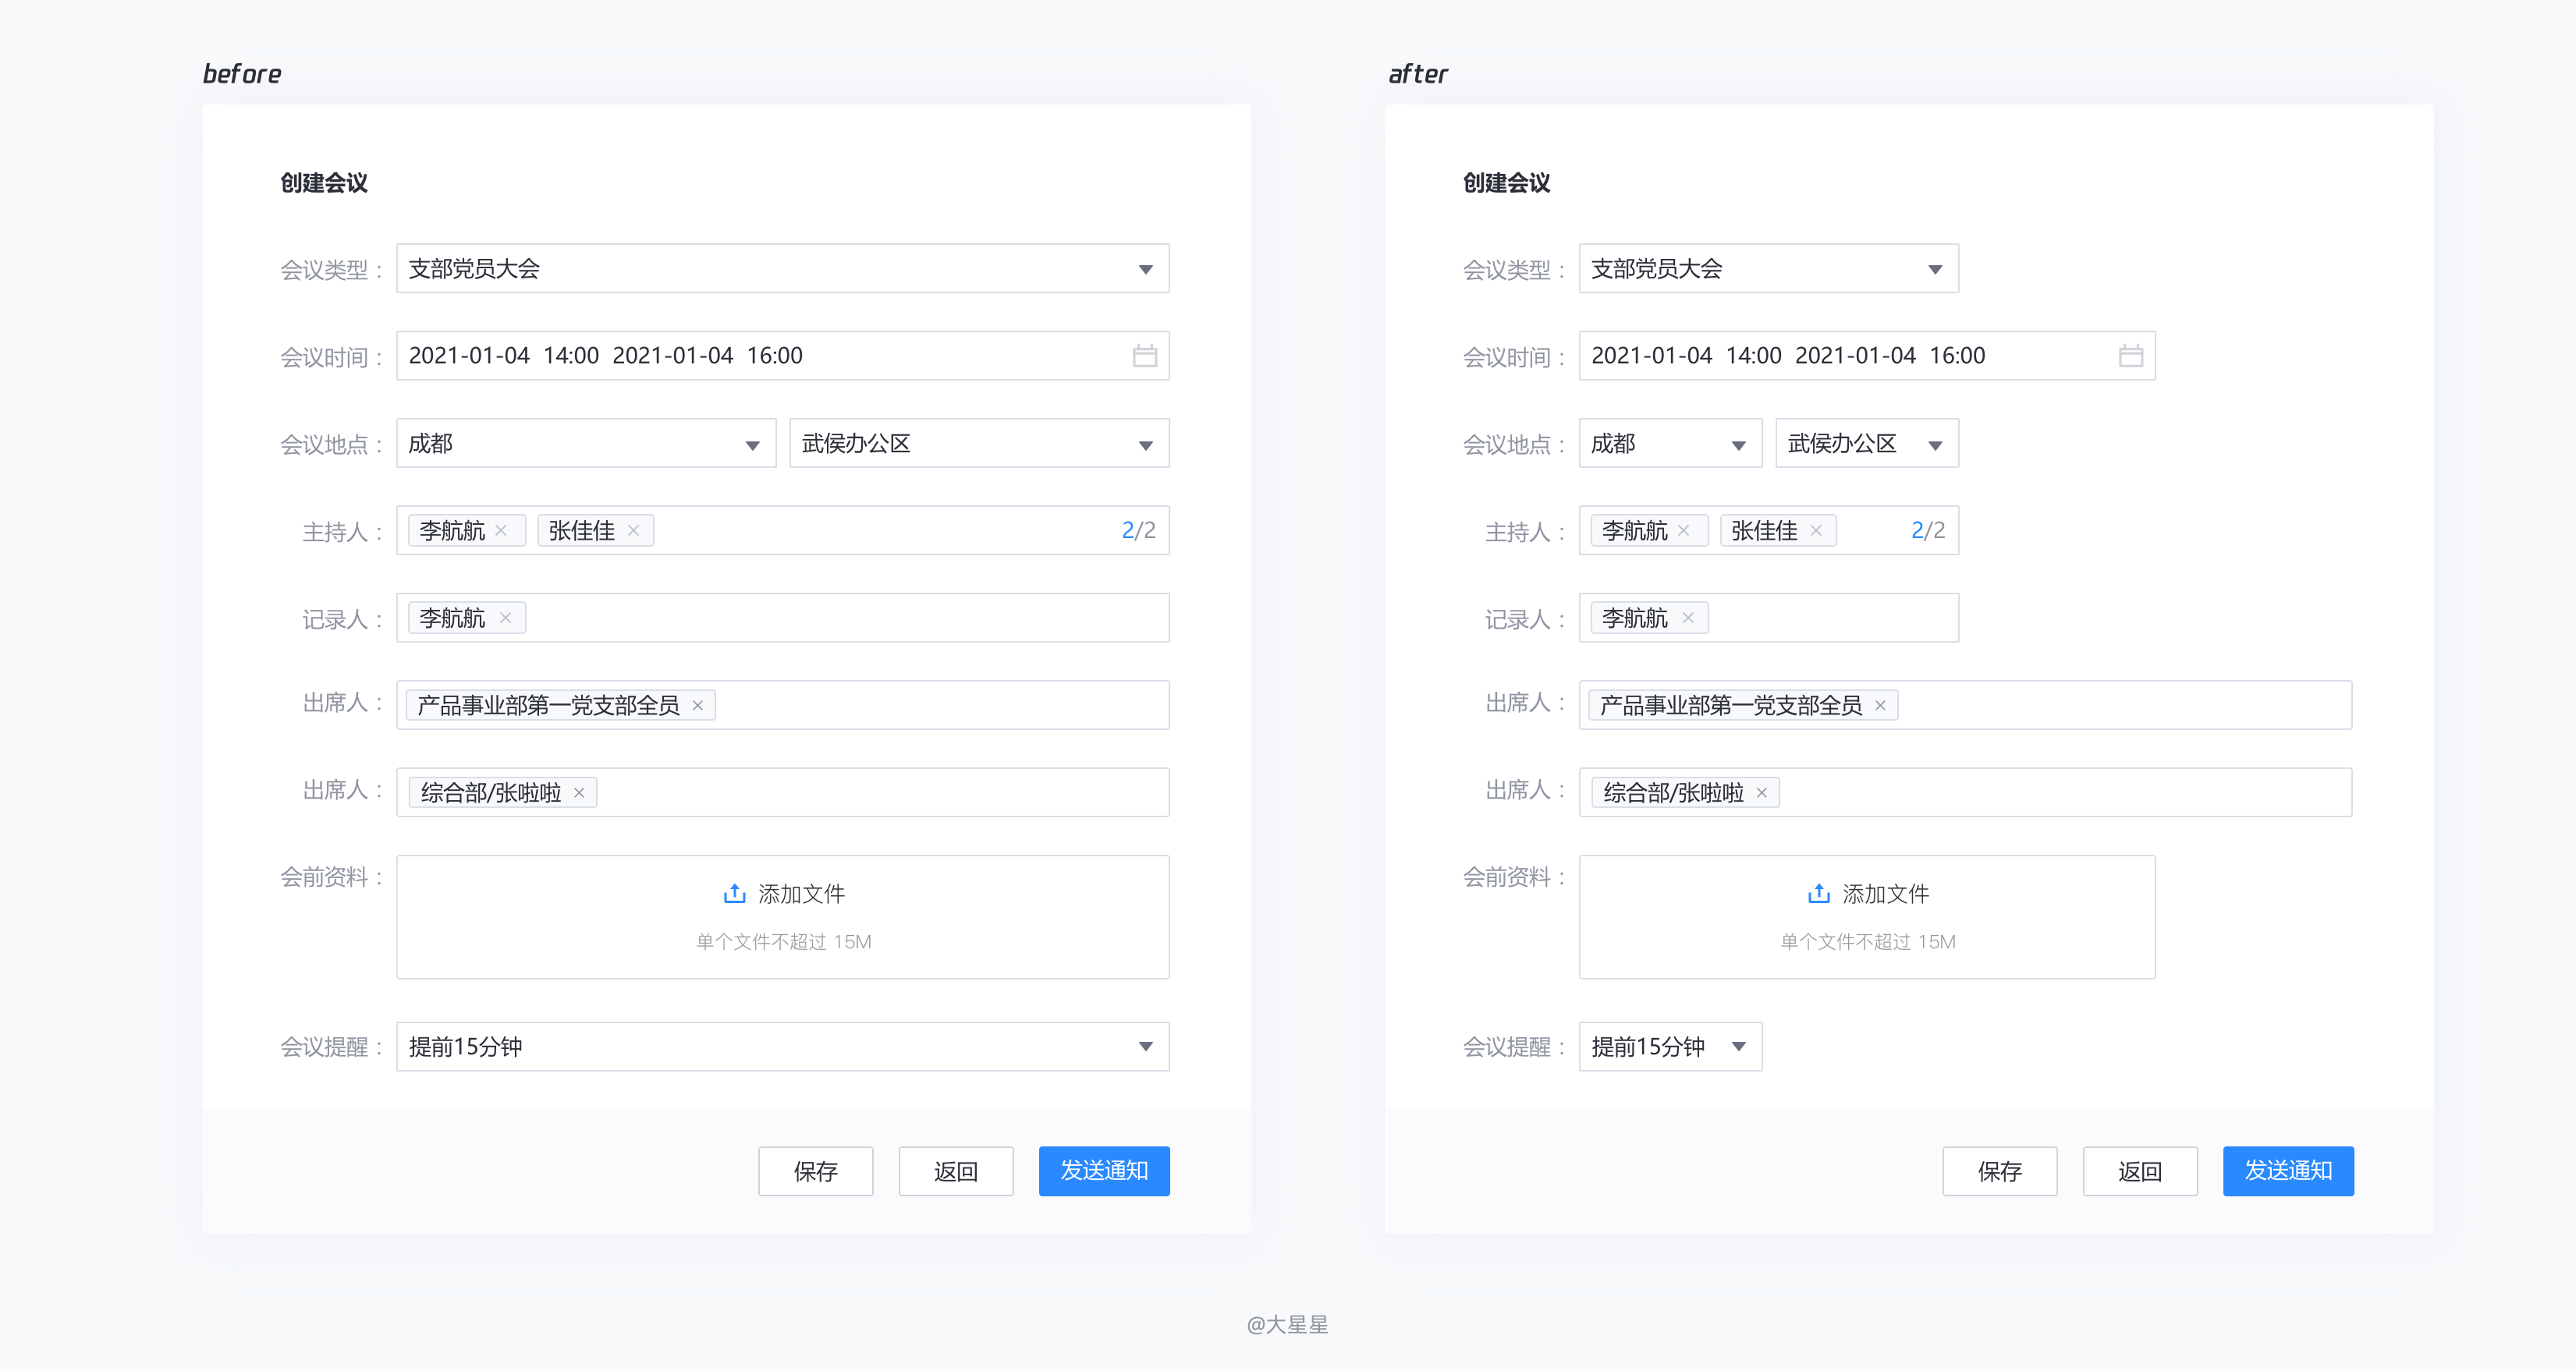Click 返回 button in the after panel

[x=2139, y=1171]
